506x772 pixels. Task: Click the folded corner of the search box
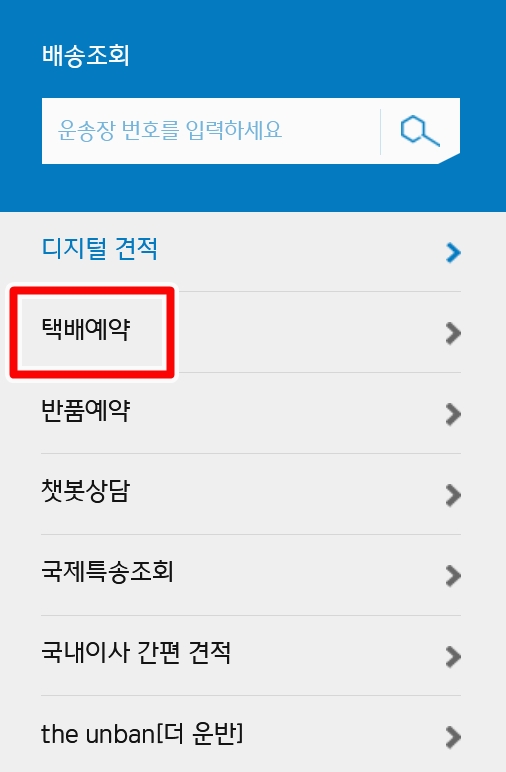(x=450, y=159)
